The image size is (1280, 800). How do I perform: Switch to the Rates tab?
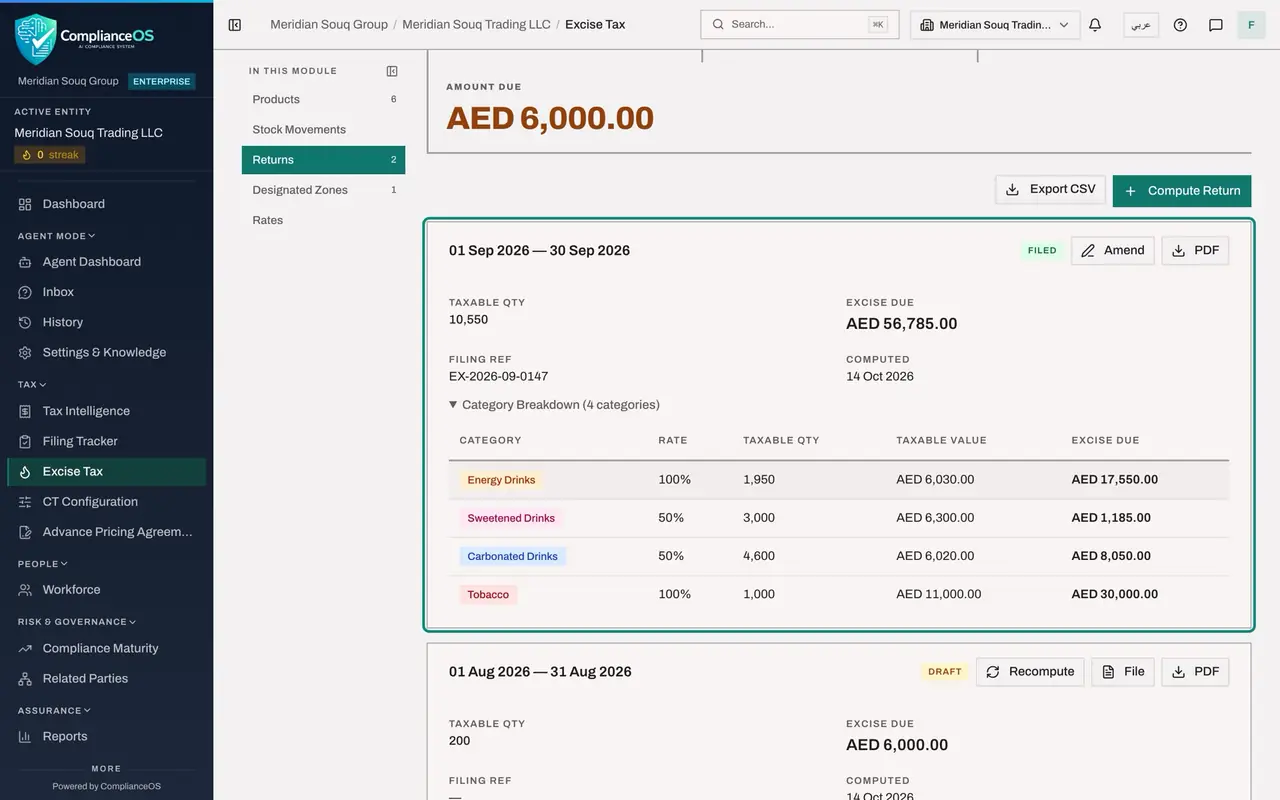coord(323,220)
